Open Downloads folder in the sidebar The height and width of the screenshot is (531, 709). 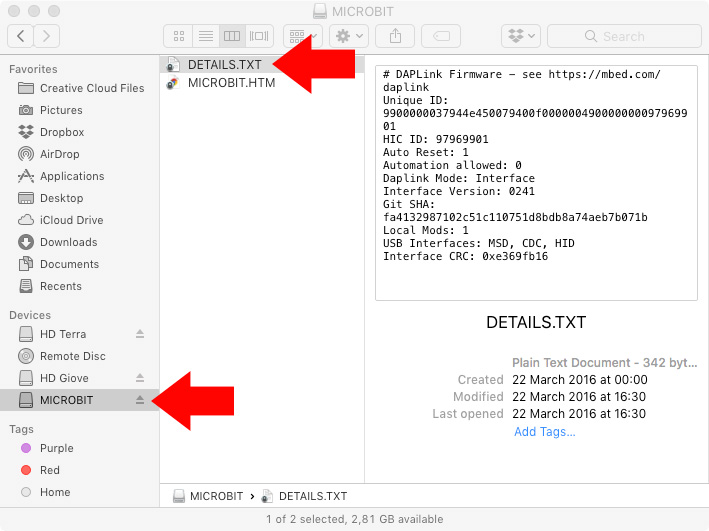point(68,242)
